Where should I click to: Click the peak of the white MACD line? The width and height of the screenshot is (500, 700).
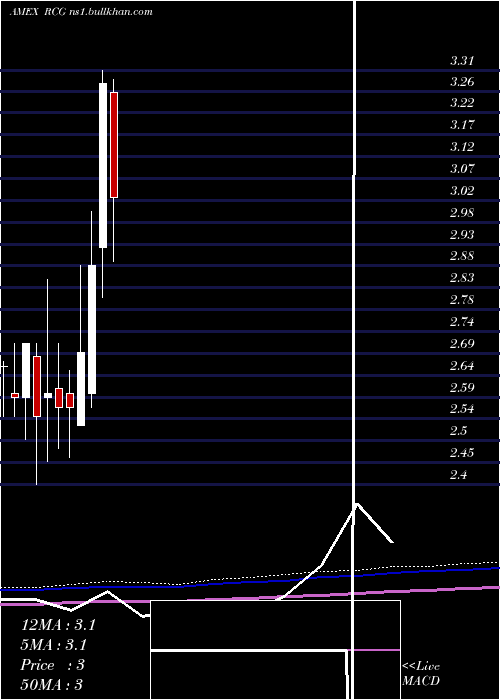pyautogui.click(x=357, y=504)
